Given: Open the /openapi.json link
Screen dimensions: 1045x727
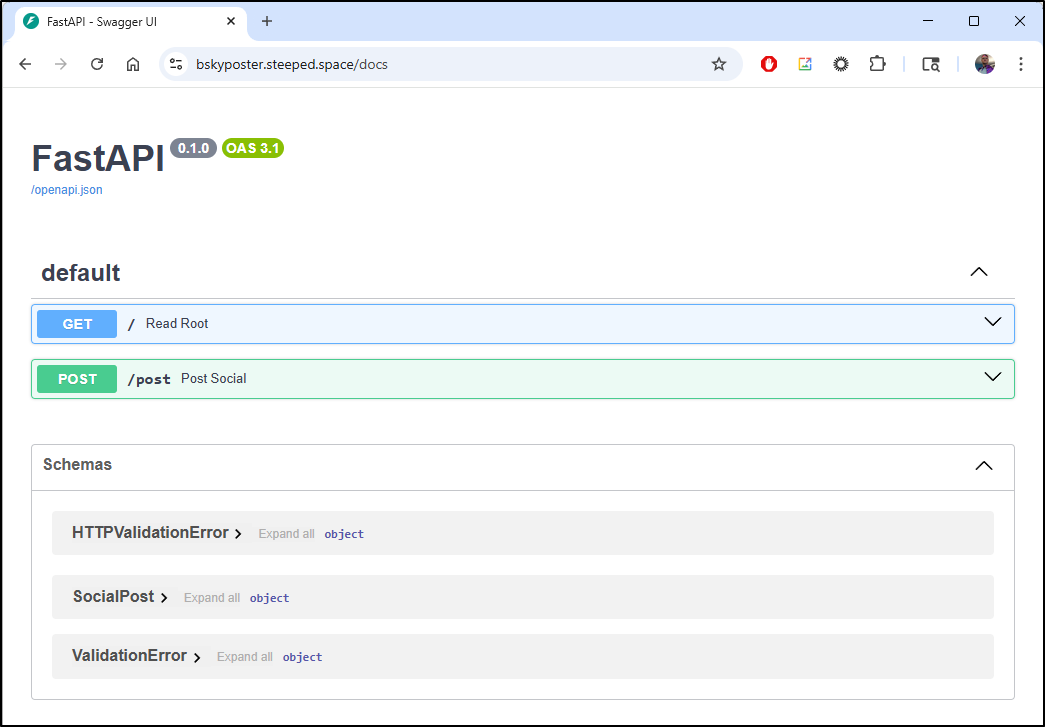Looking at the screenshot, I should click(66, 189).
